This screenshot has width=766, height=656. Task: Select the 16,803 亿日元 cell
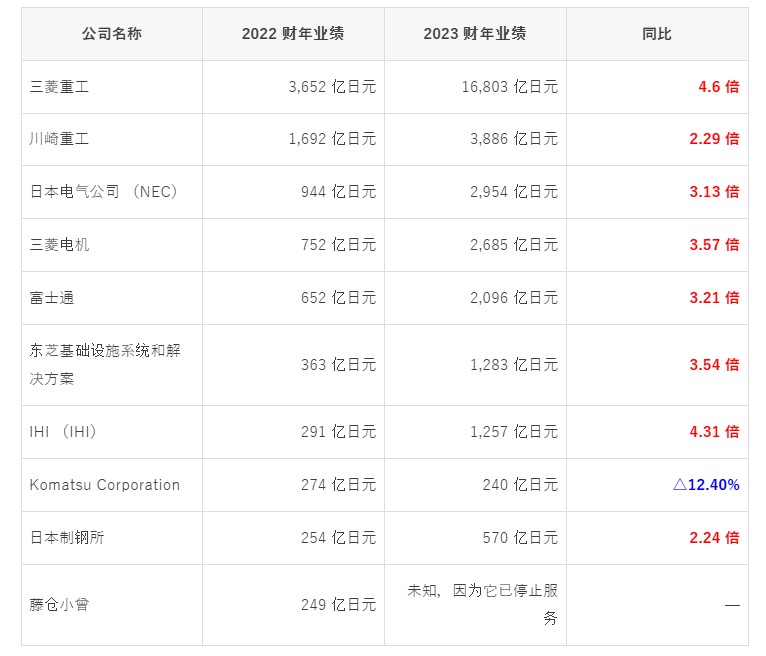[475, 87]
